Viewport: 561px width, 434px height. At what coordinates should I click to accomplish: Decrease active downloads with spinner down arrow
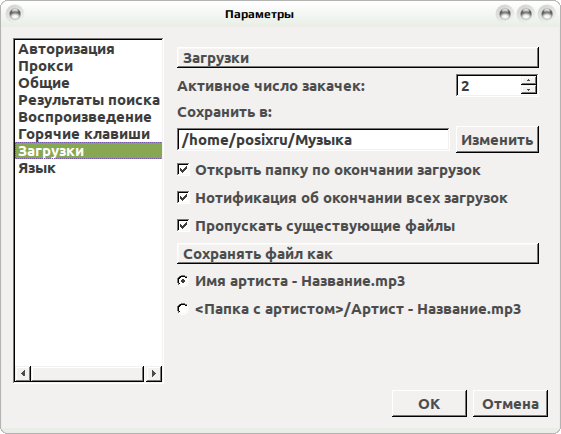point(528,90)
